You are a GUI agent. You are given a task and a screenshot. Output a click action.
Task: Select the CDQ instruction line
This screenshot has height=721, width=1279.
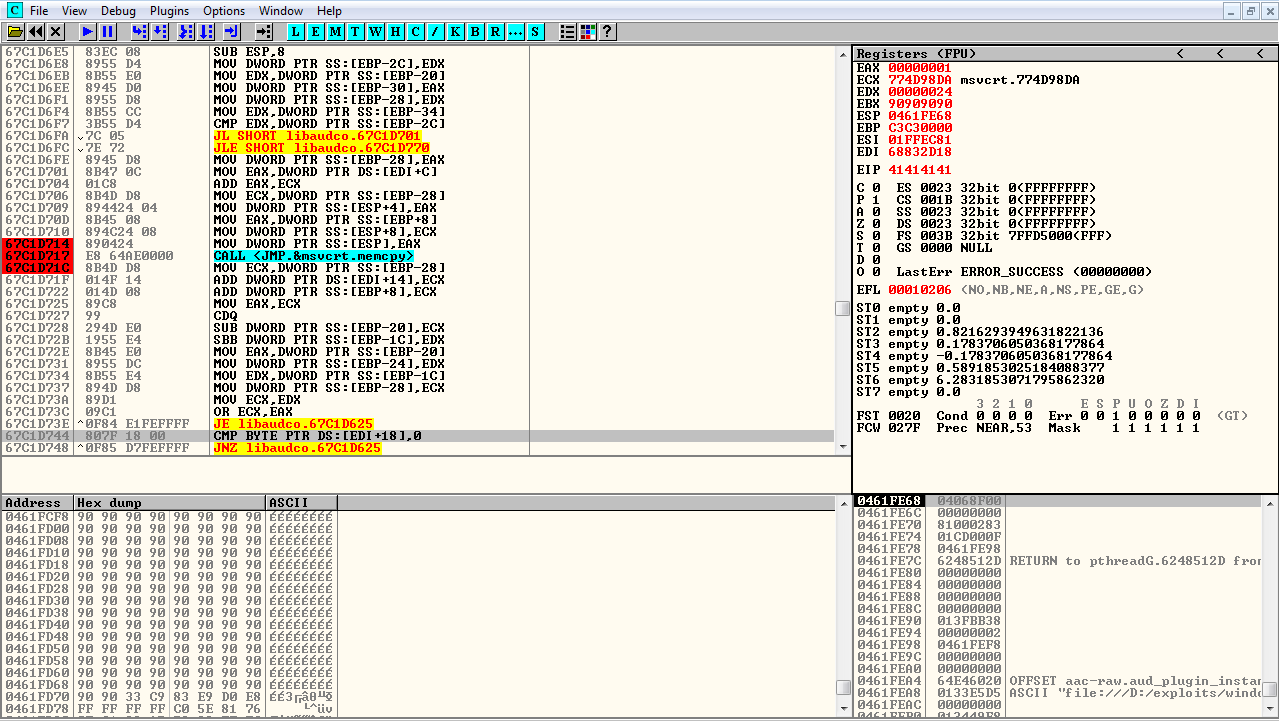click(225, 316)
